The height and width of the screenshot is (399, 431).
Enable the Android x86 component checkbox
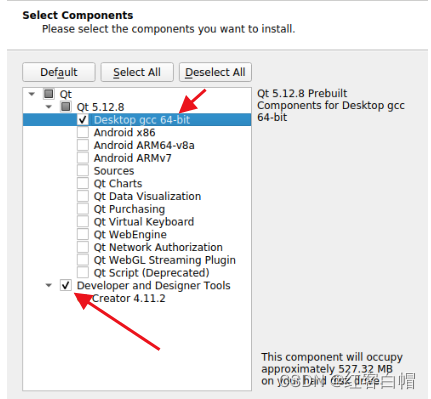[83, 132]
